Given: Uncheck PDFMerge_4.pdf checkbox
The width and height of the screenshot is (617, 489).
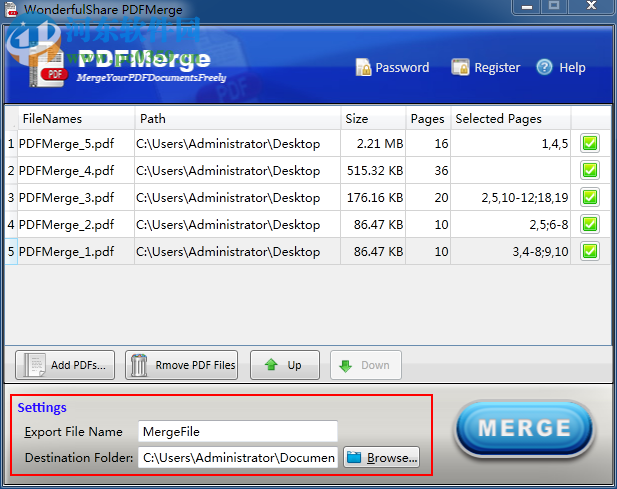Looking at the screenshot, I should coord(590,170).
